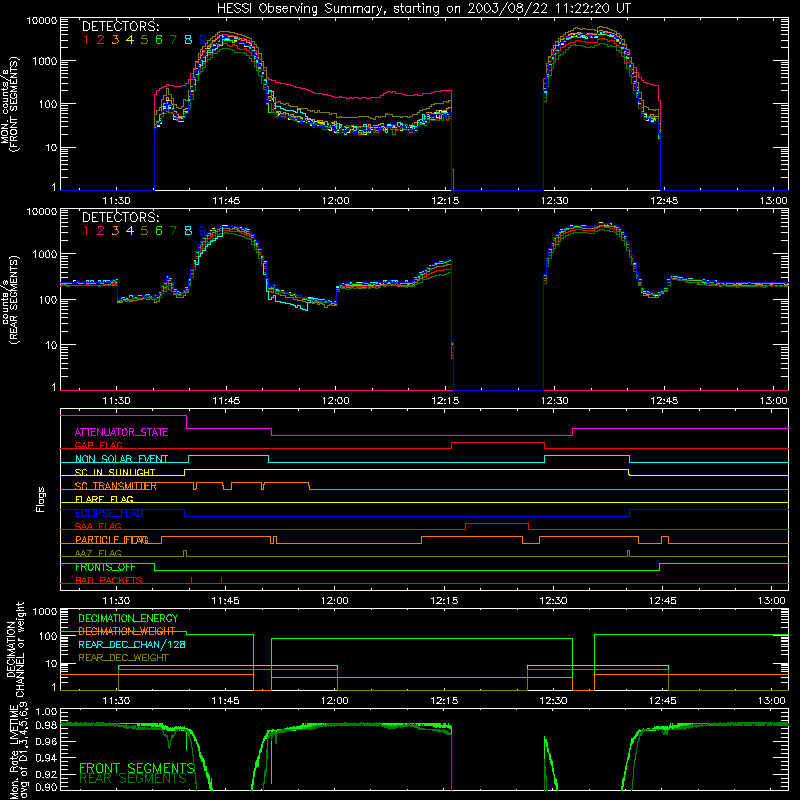The height and width of the screenshot is (800, 800).
Task: Select red detector 1 number in front segments legend
Action: click(86, 40)
